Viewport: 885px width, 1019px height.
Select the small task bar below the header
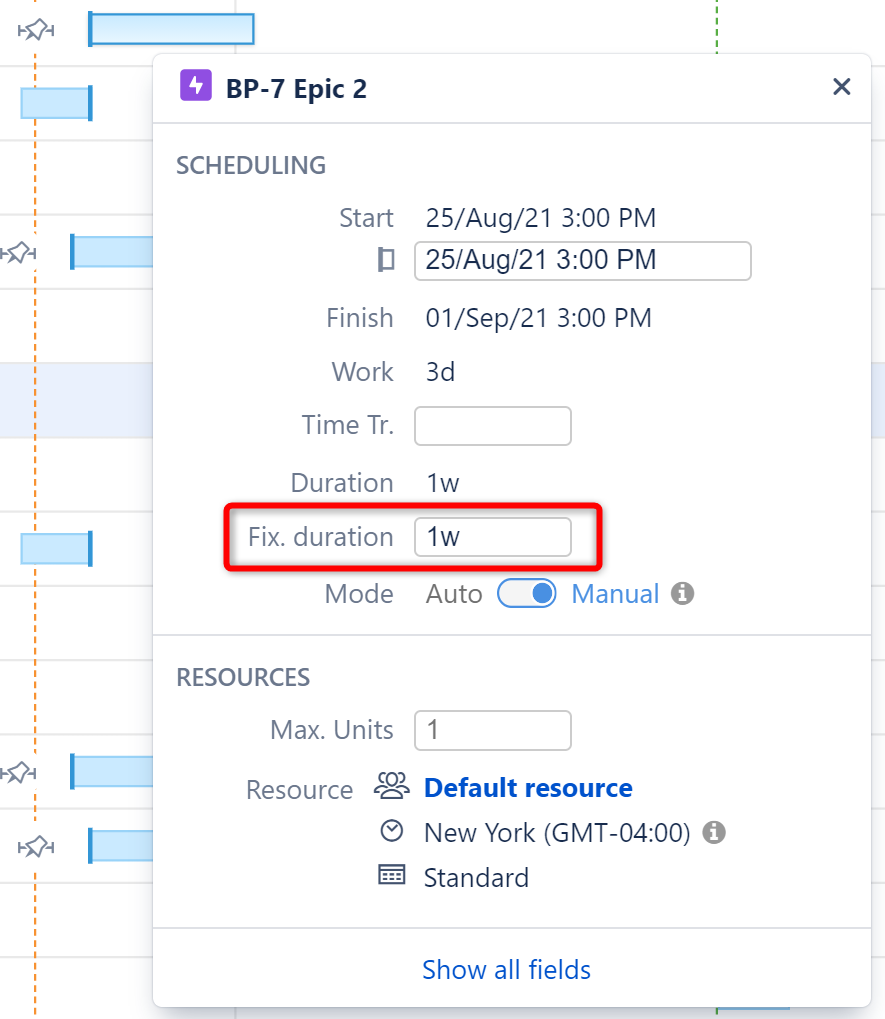point(55,102)
